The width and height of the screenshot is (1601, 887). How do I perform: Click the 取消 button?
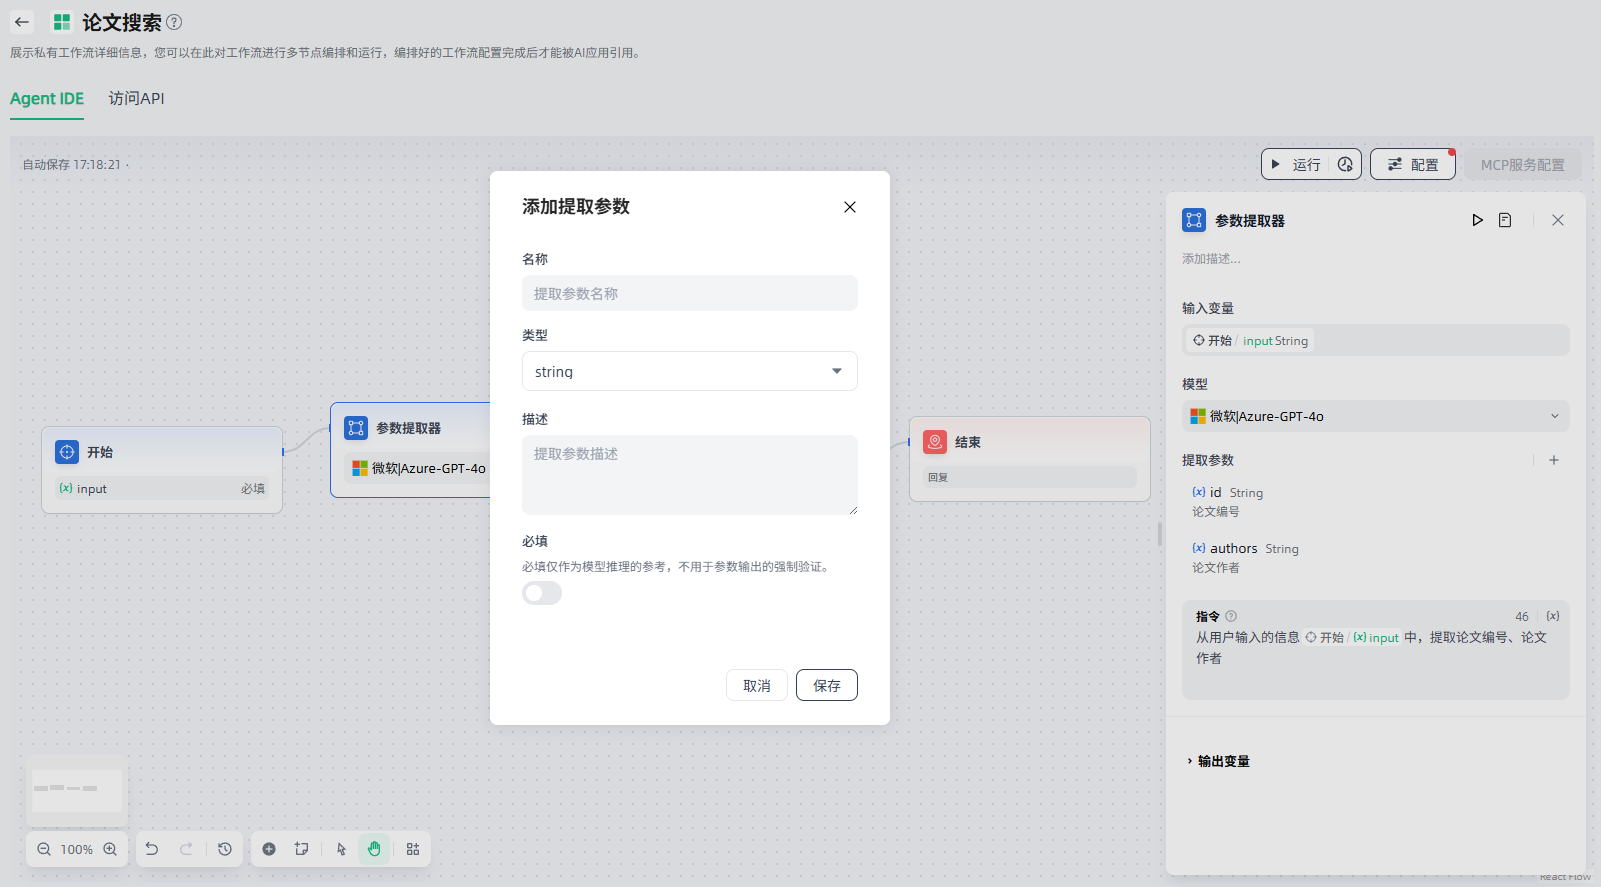click(x=756, y=685)
